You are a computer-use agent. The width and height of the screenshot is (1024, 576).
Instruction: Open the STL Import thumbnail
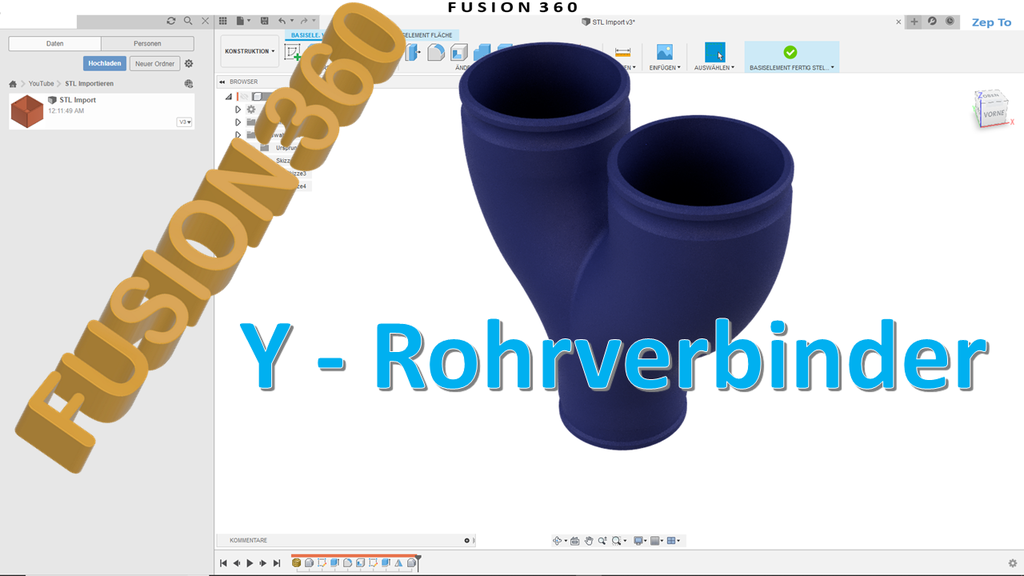27,111
